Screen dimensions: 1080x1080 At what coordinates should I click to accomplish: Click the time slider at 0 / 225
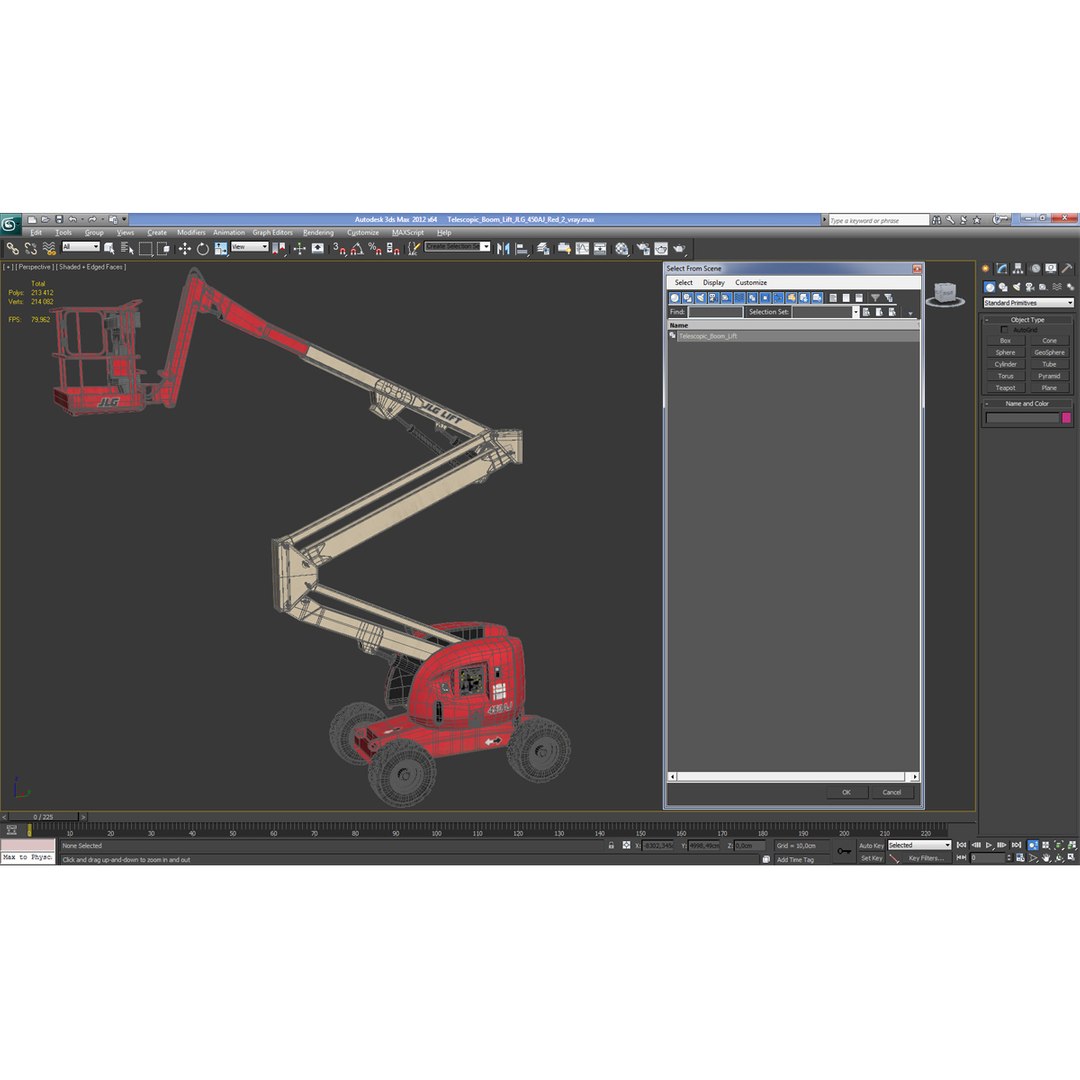coord(43,817)
